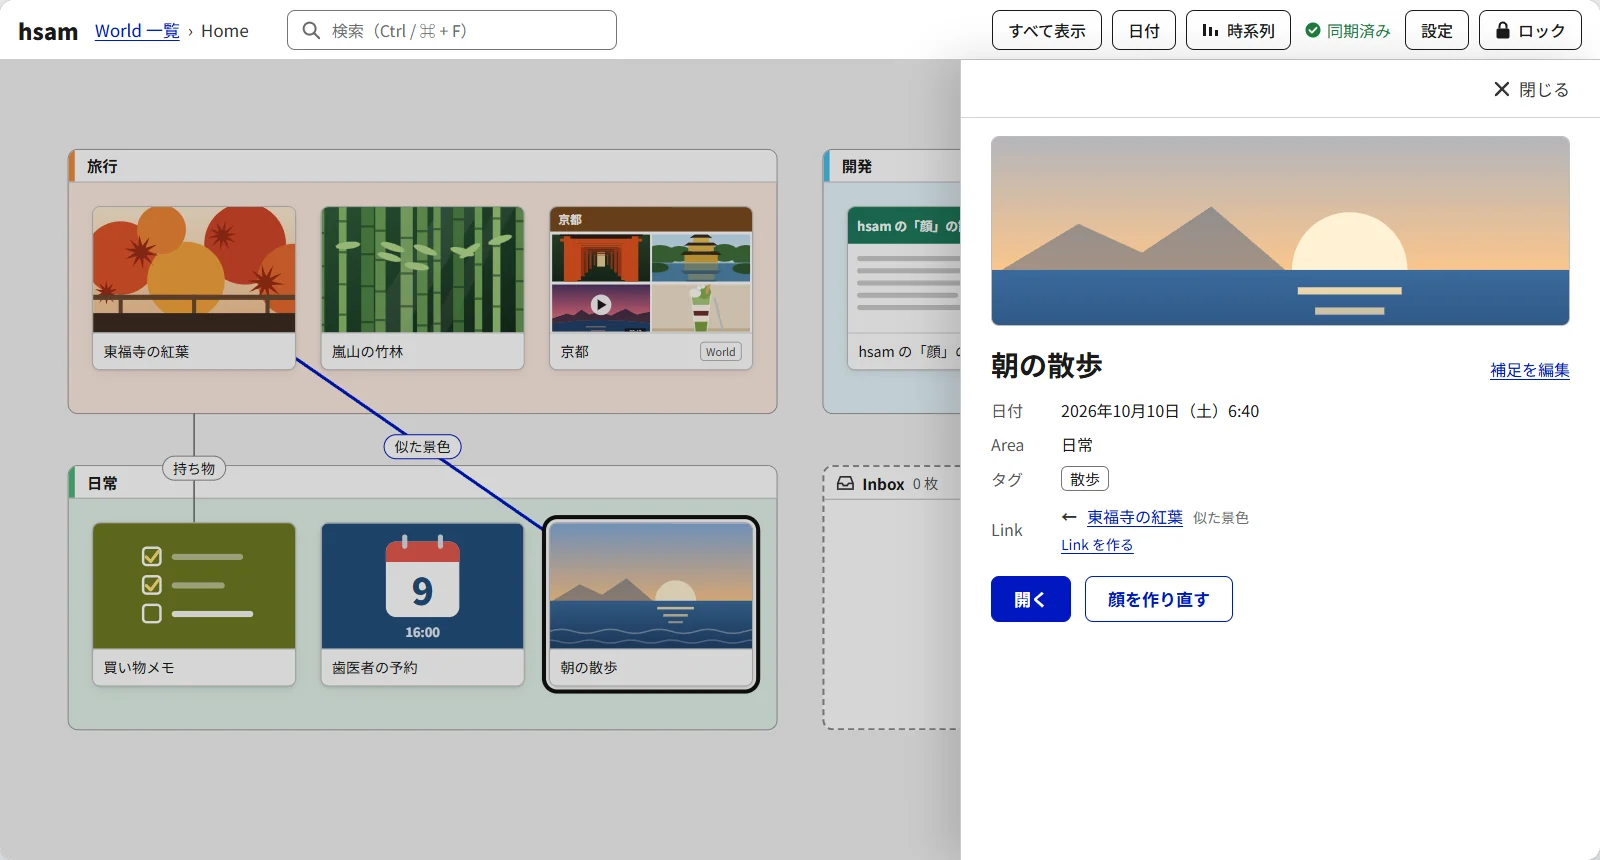Play the video in 京都 card
Viewport: 1600px width, 860px height.
pyautogui.click(x=600, y=304)
